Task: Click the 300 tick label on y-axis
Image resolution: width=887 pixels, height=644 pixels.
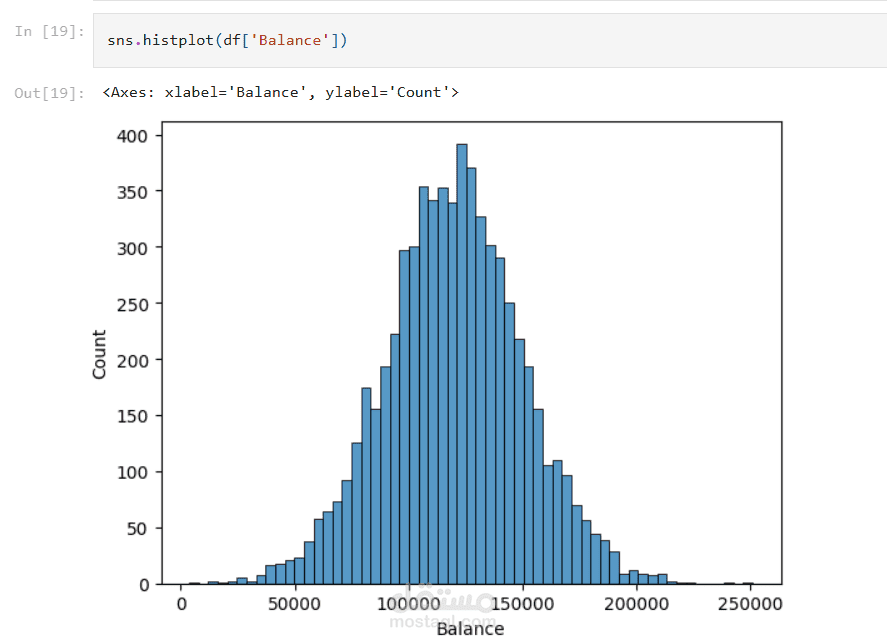Action: click(132, 248)
